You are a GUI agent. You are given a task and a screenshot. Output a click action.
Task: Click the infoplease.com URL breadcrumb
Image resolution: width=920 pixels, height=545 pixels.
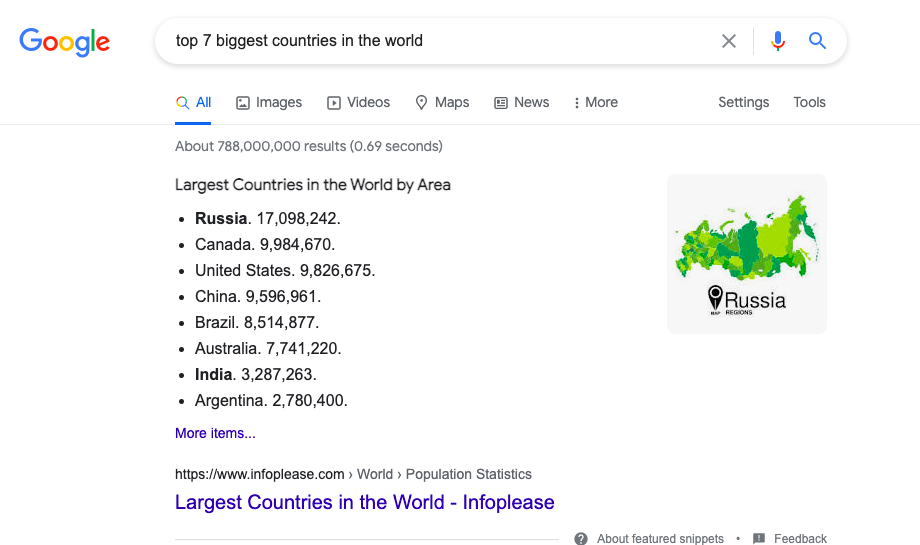pos(353,474)
